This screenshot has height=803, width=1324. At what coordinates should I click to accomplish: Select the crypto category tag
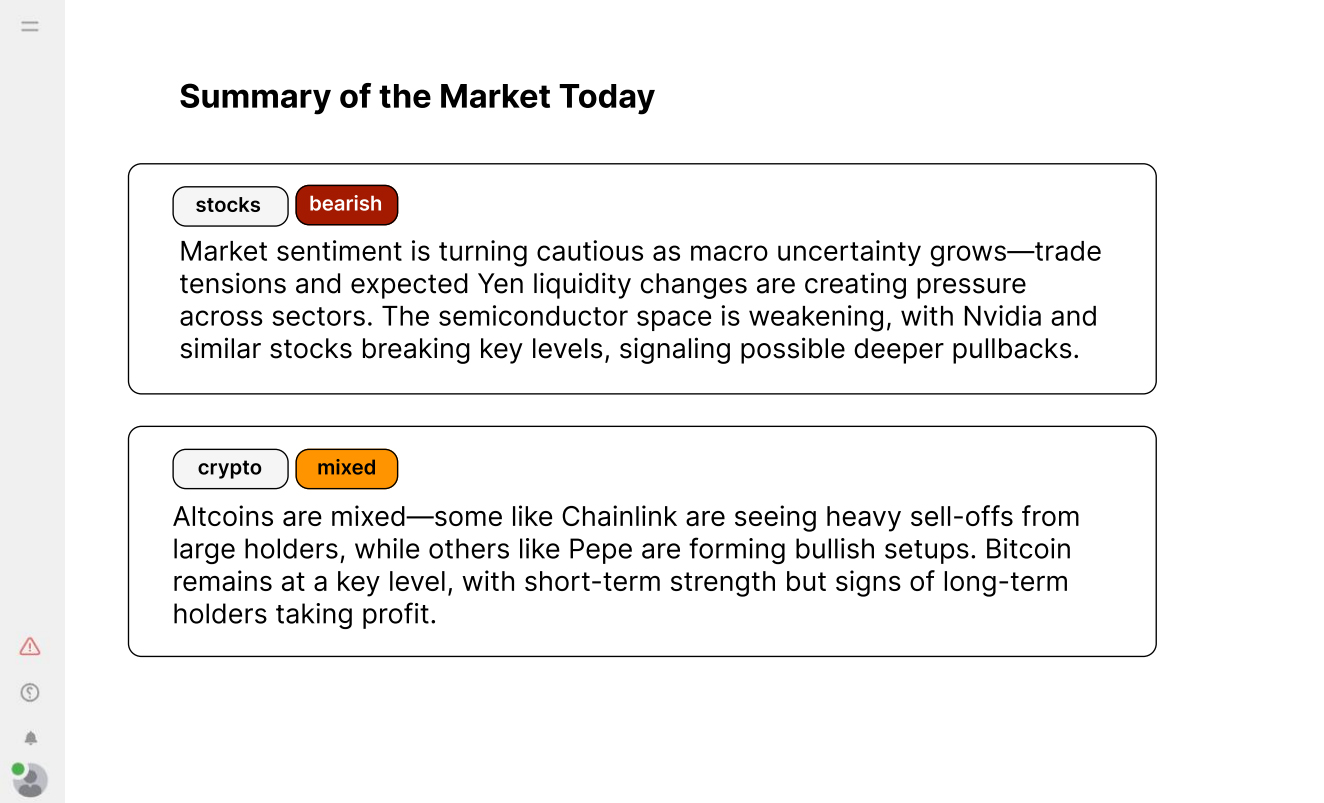(x=230, y=469)
